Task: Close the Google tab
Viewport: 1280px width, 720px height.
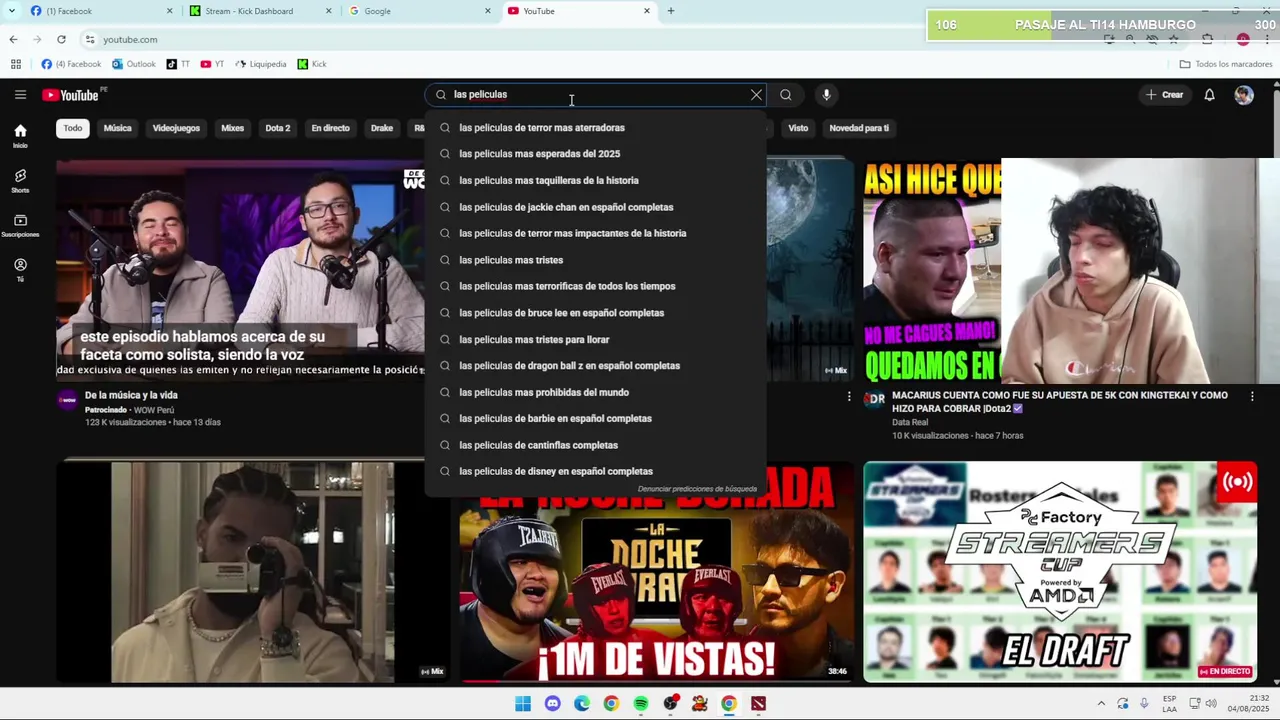Action: pyautogui.click(x=488, y=11)
